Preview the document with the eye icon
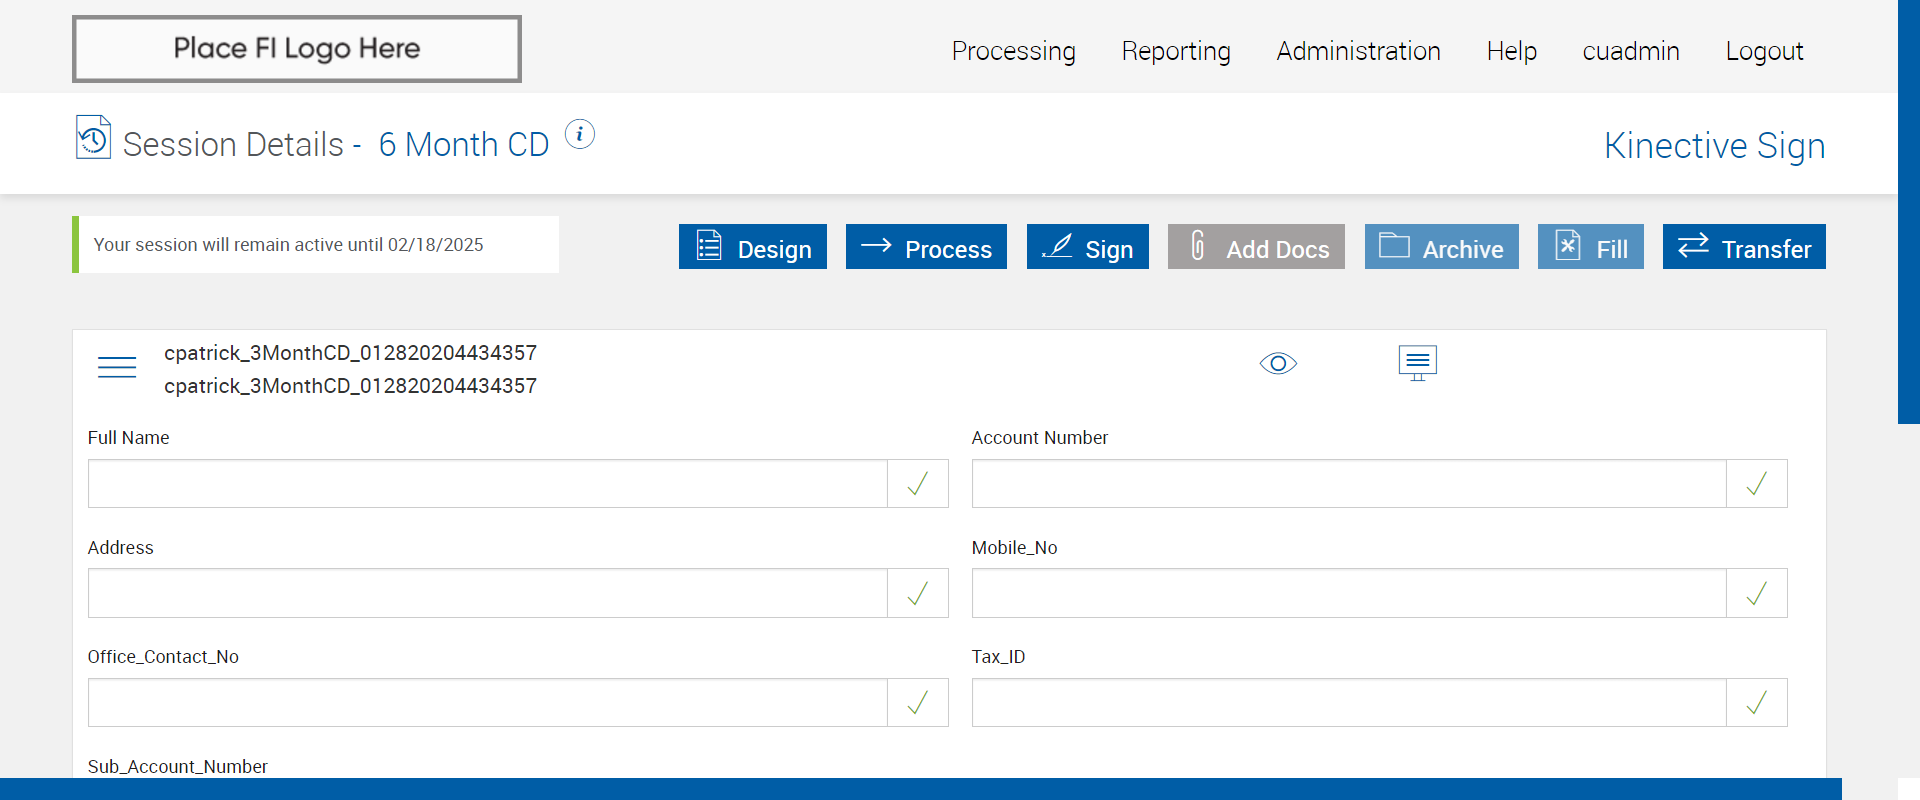Screen dimensions: 1920x800 point(1278,363)
